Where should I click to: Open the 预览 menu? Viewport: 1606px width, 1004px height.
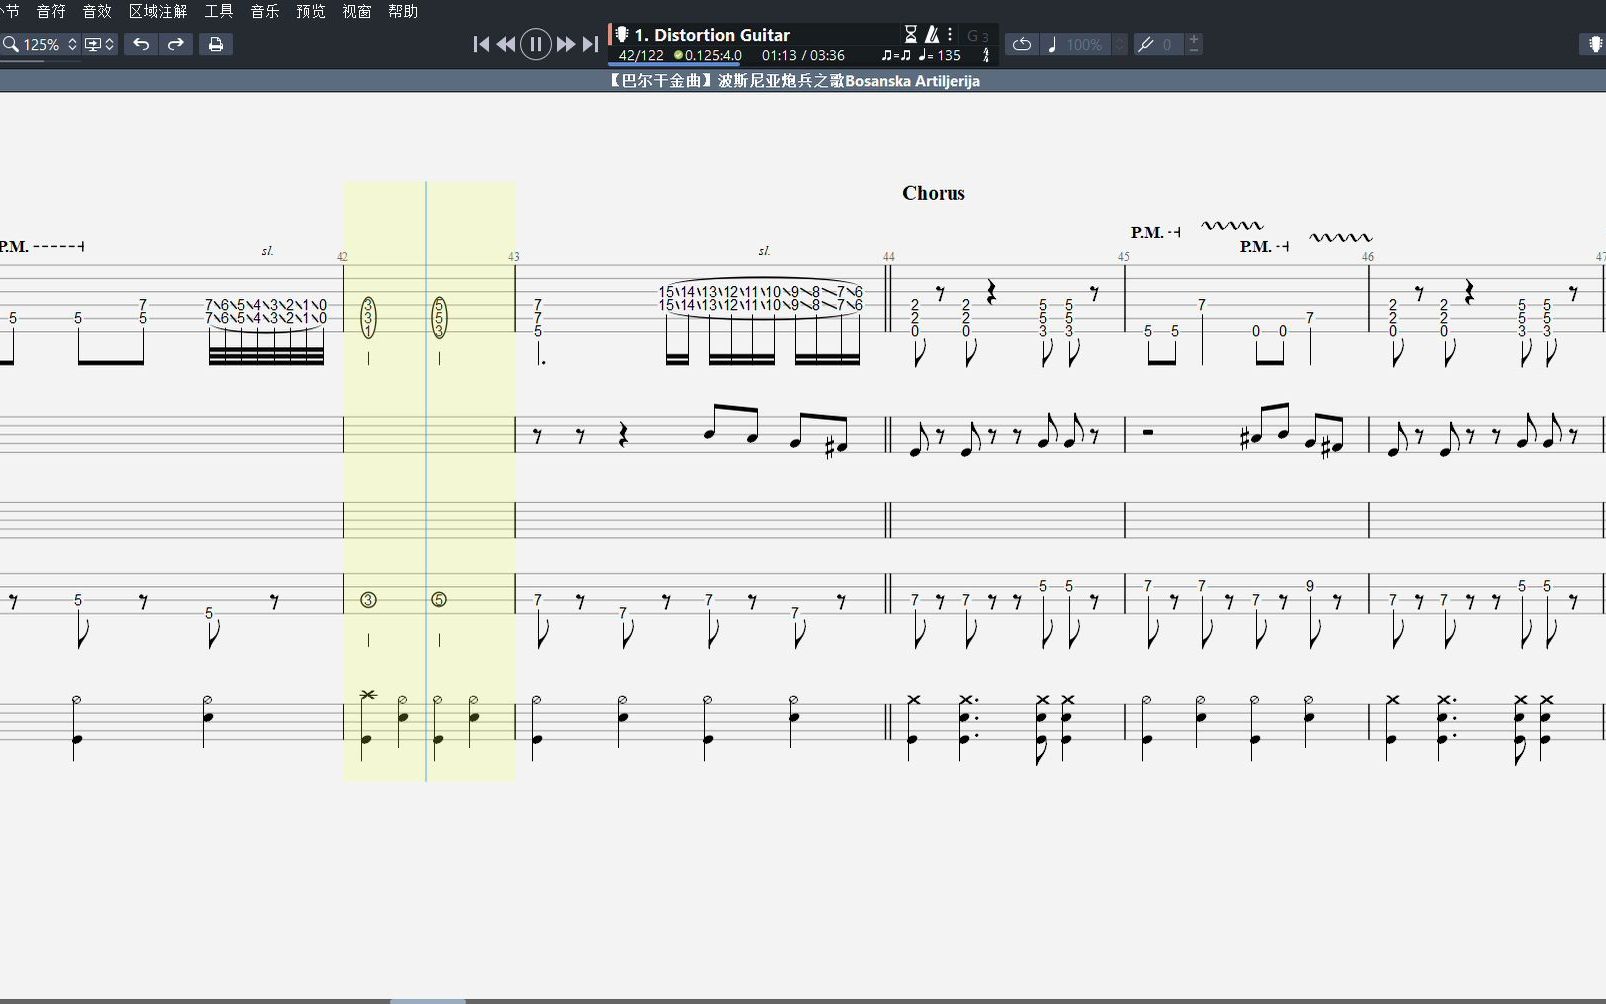click(311, 11)
